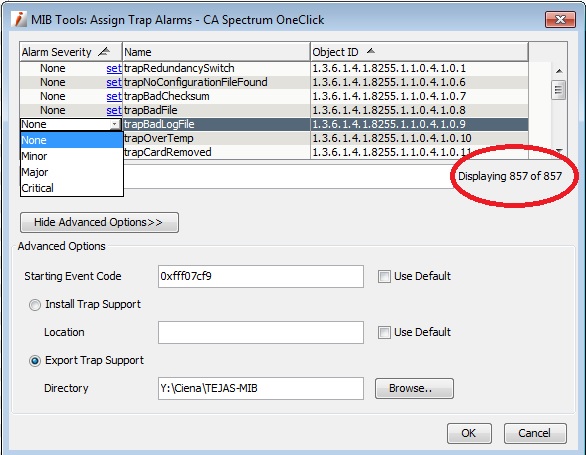Click Object ID ending in .1.0.7
Image resolution: width=586 pixels, height=455 pixels.
pos(419,96)
